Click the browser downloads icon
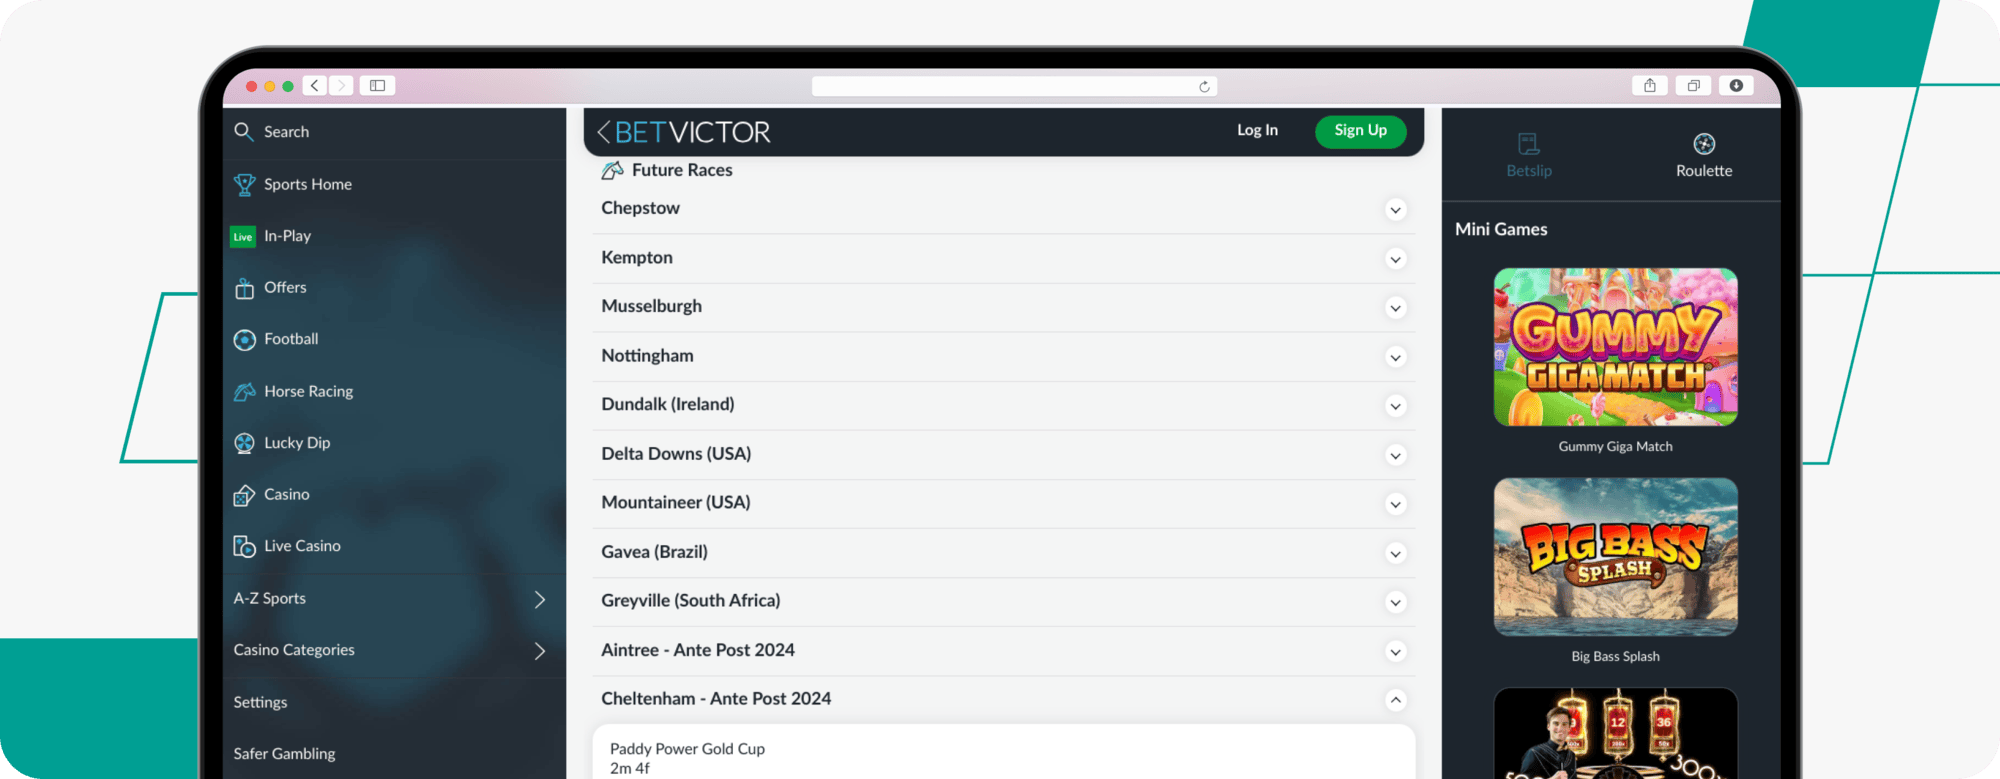This screenshot has height=779, width=2000. (1736, 86)
